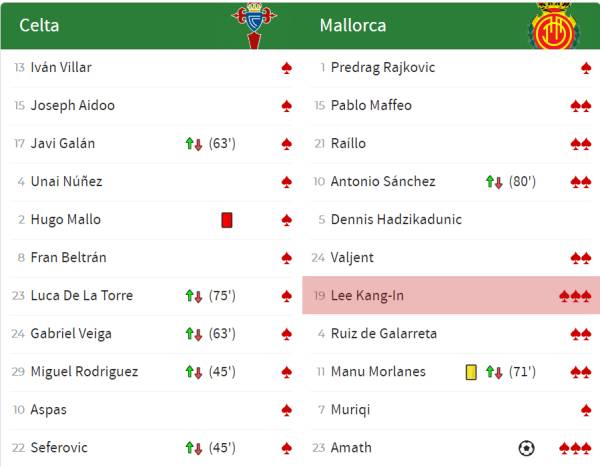Select the Celta team header

point(40,25)
